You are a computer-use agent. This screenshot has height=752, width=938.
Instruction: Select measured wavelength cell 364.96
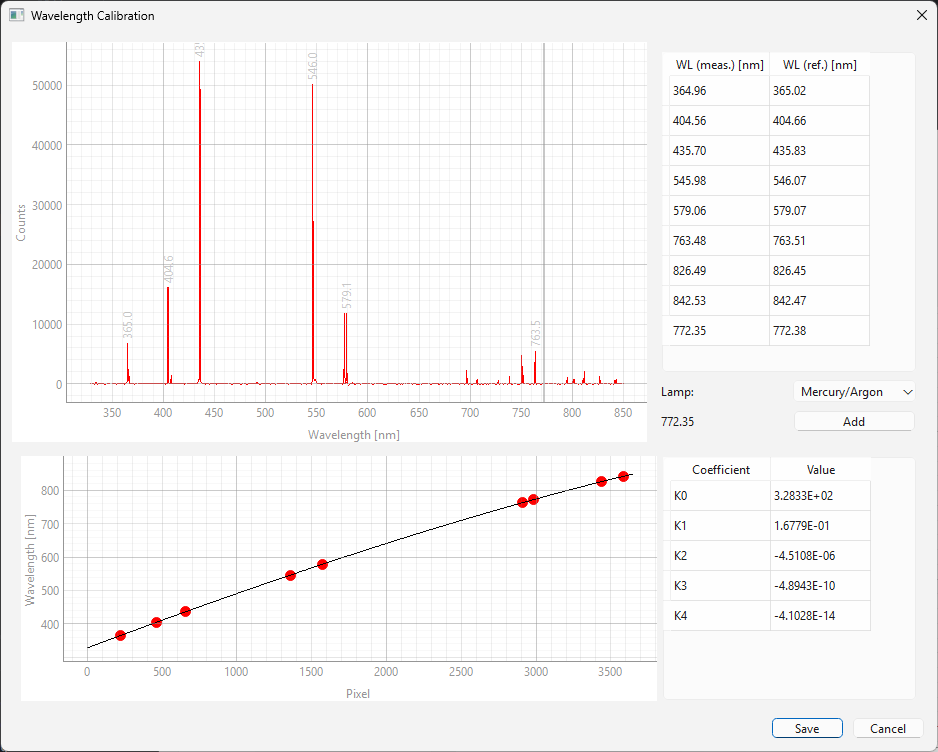[716, 91]
